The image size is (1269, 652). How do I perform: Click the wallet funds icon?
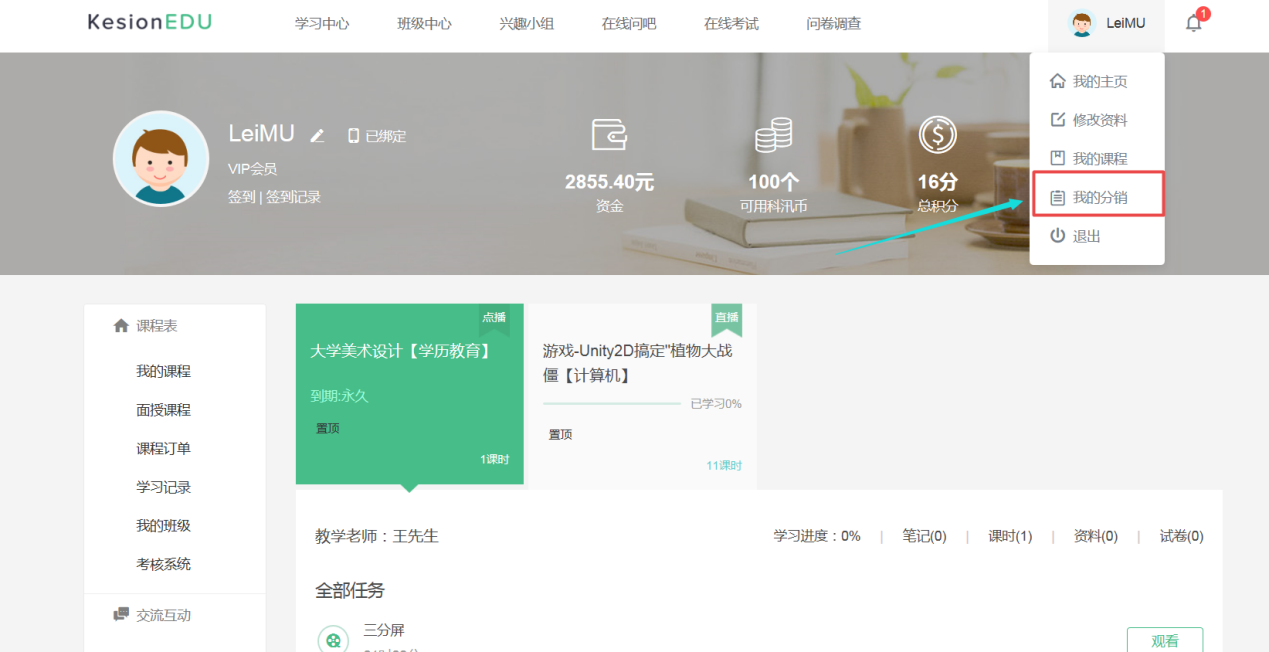coord(609,134)
